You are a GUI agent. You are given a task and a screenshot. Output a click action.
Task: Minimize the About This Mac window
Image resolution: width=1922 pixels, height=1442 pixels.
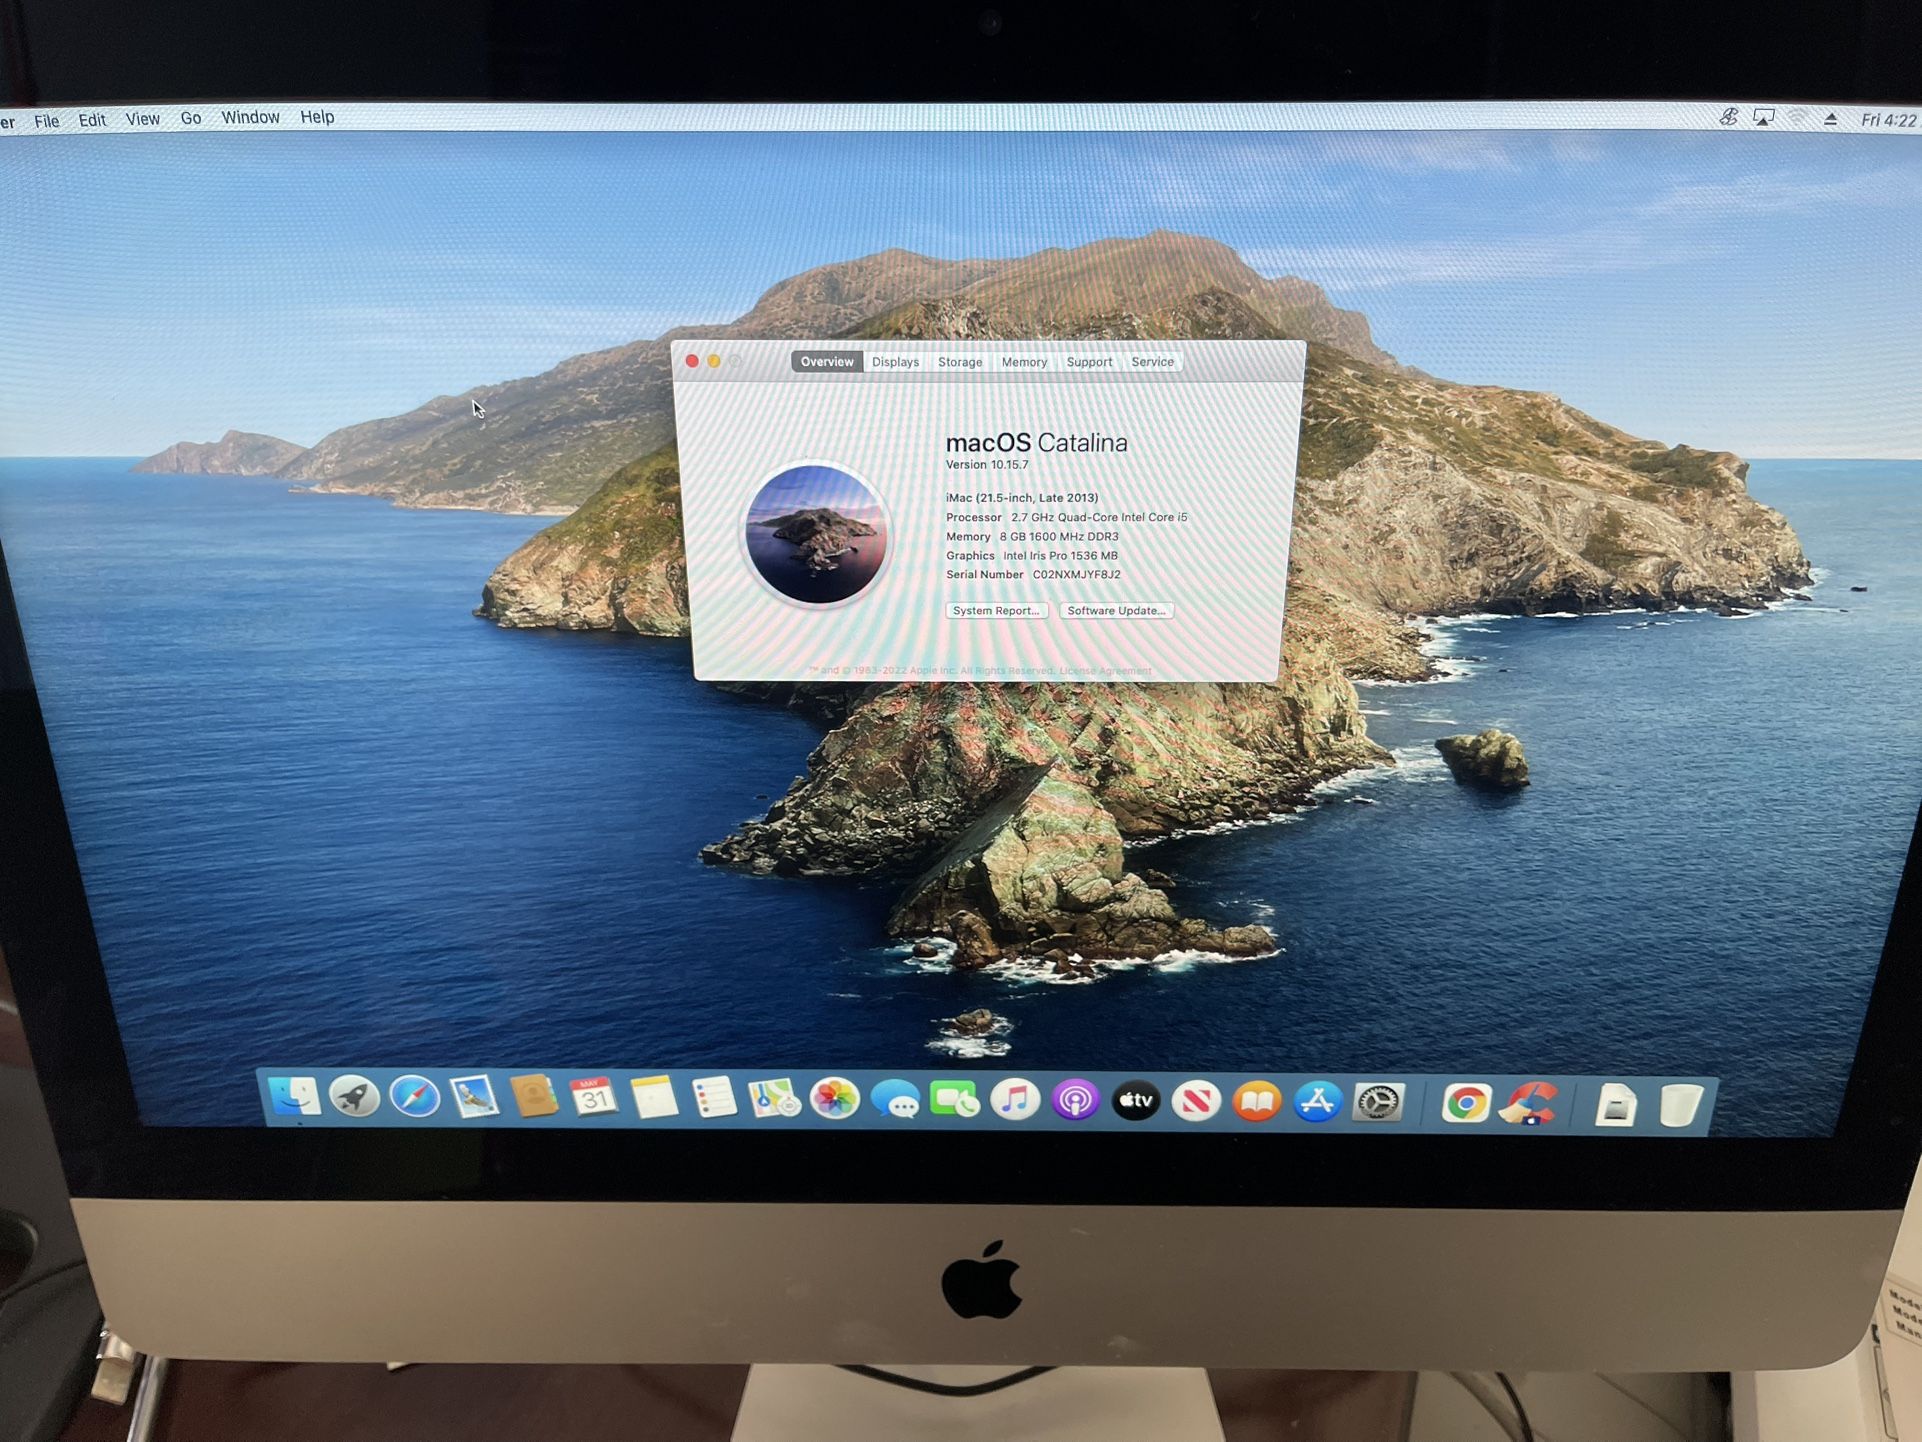click(714, 361)
